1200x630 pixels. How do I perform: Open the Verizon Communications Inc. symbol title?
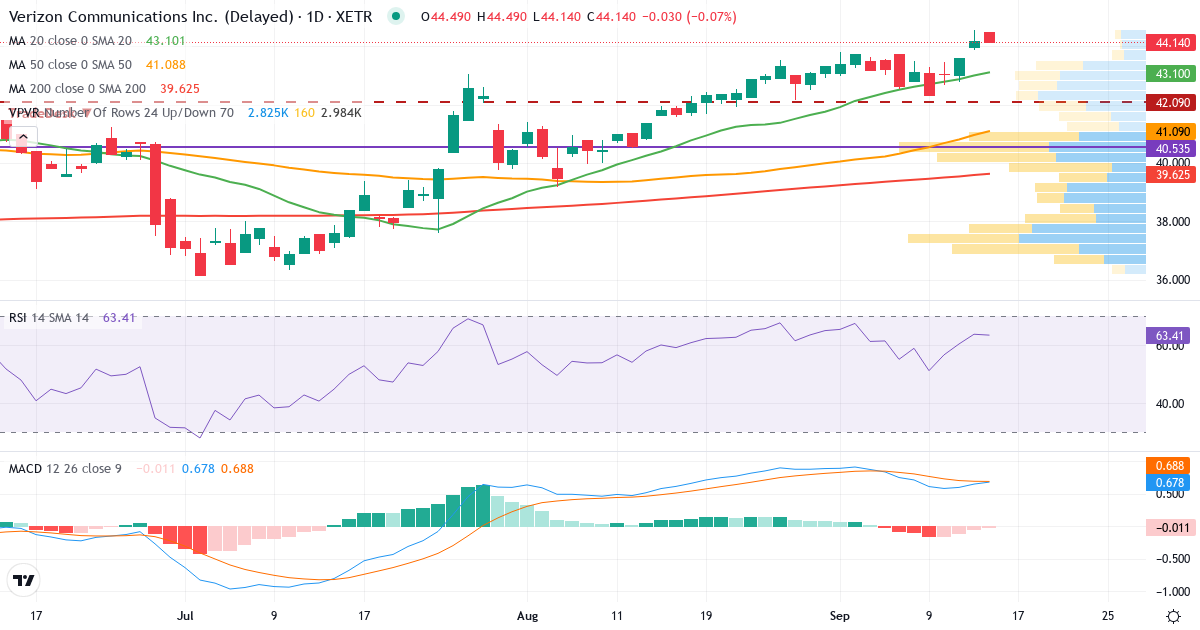190,17
